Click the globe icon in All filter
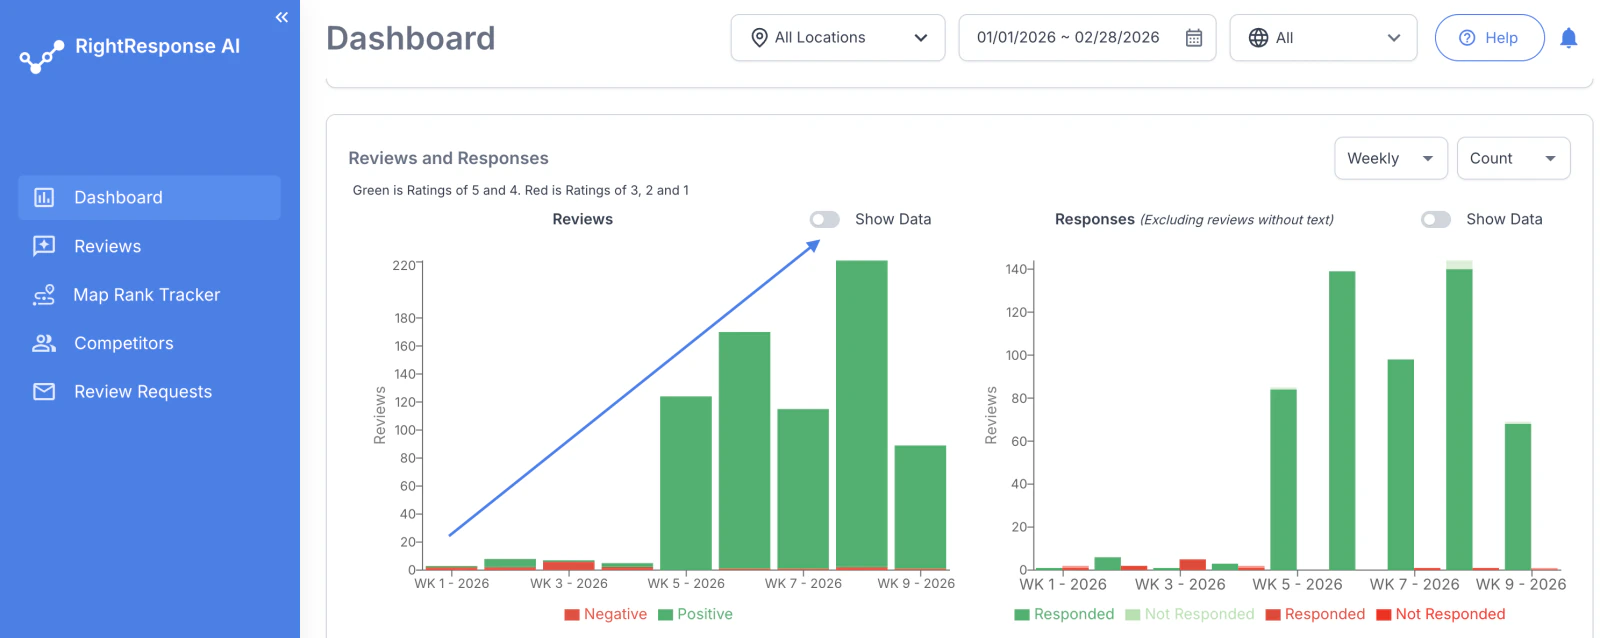1600x638 pixels. [1258, 38]
